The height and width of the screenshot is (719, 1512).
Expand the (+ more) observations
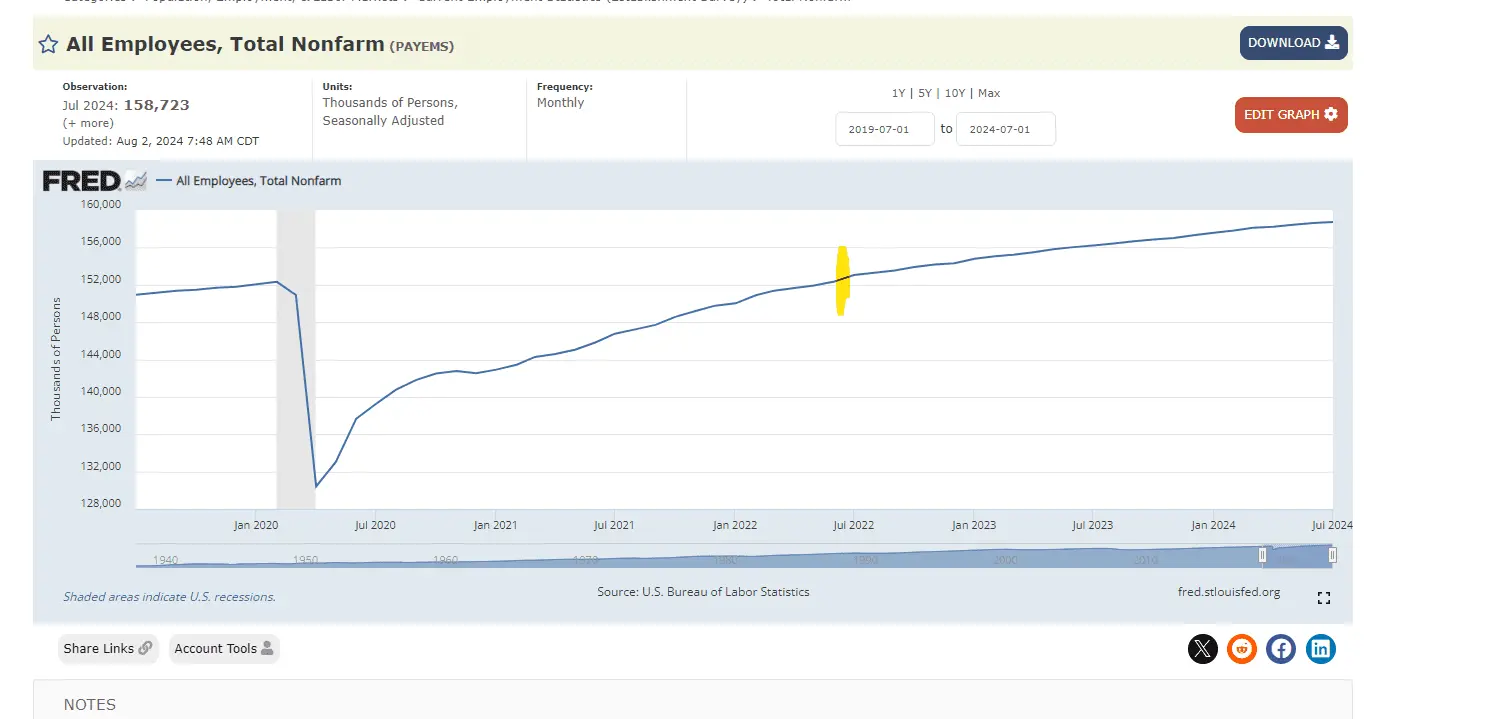click(88, 123)
